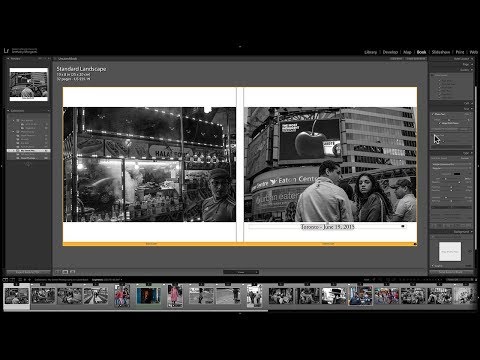The image size is (480, 360).
Task: Collapse the Background panel
Action: coord(472,231)
